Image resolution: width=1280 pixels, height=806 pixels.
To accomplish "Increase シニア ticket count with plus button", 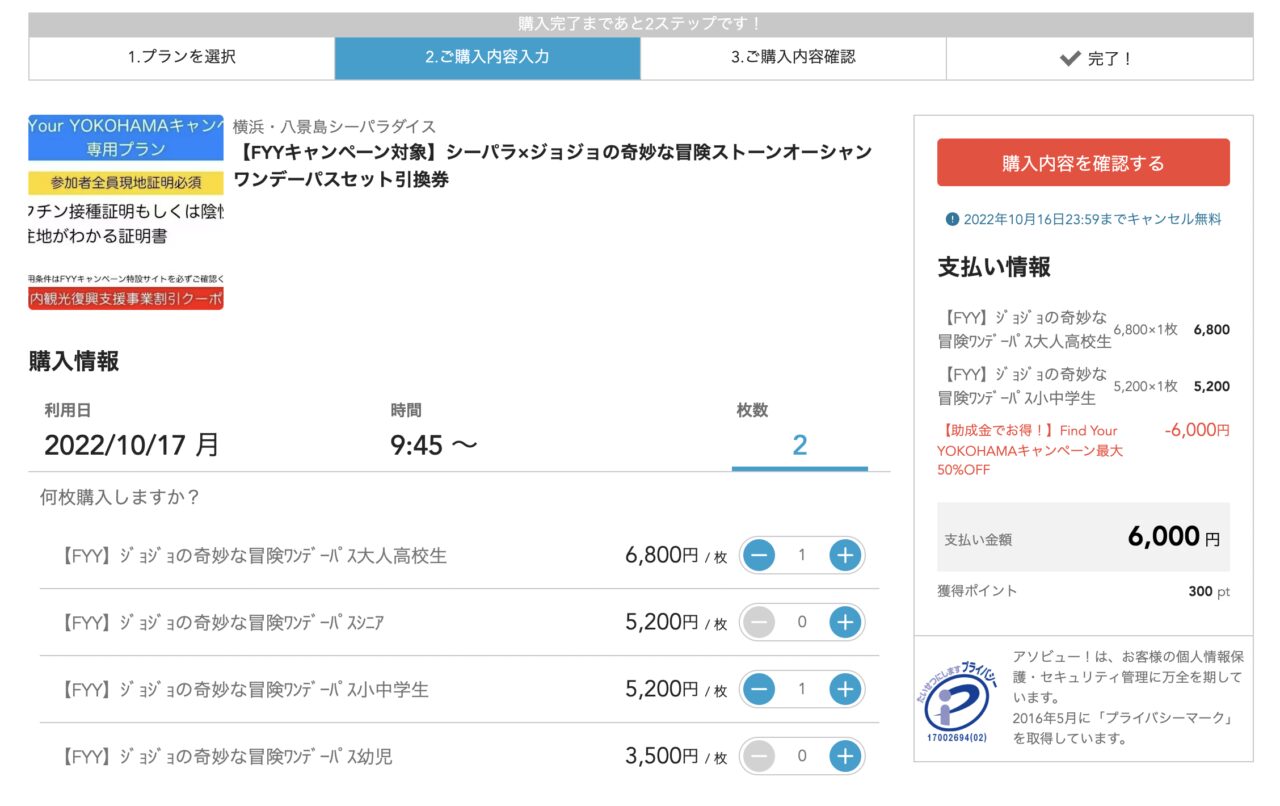I will (845, 623).
